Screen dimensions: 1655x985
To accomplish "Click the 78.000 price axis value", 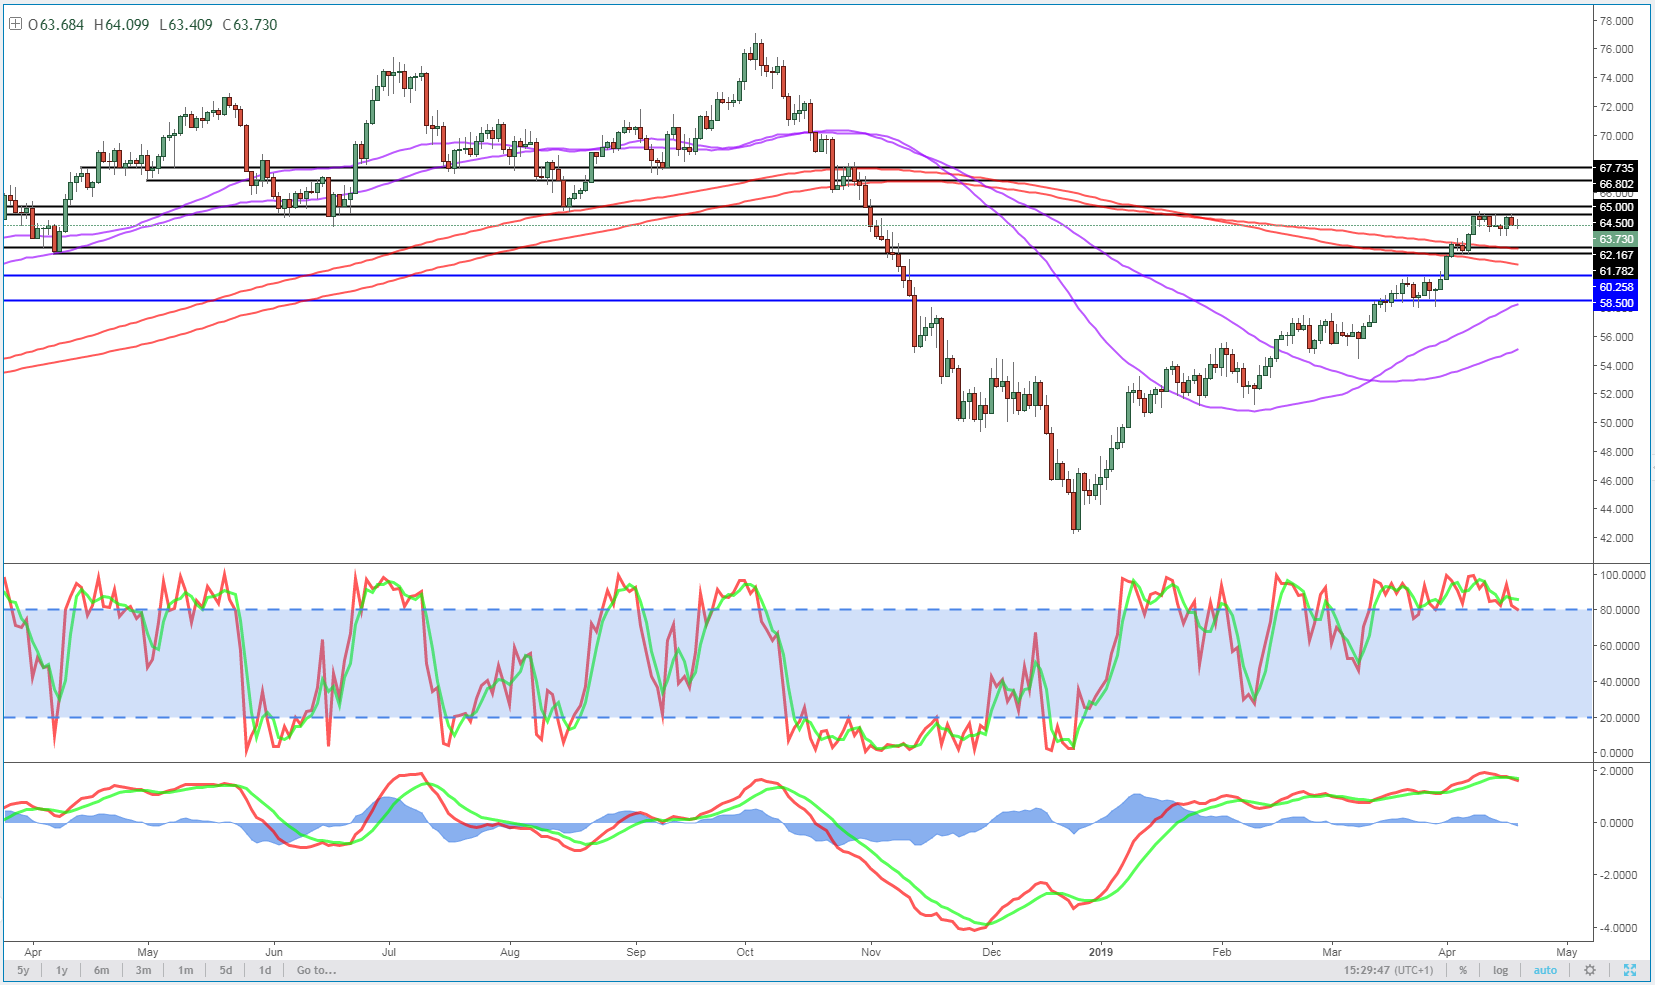I will (x=1616, y=21).
